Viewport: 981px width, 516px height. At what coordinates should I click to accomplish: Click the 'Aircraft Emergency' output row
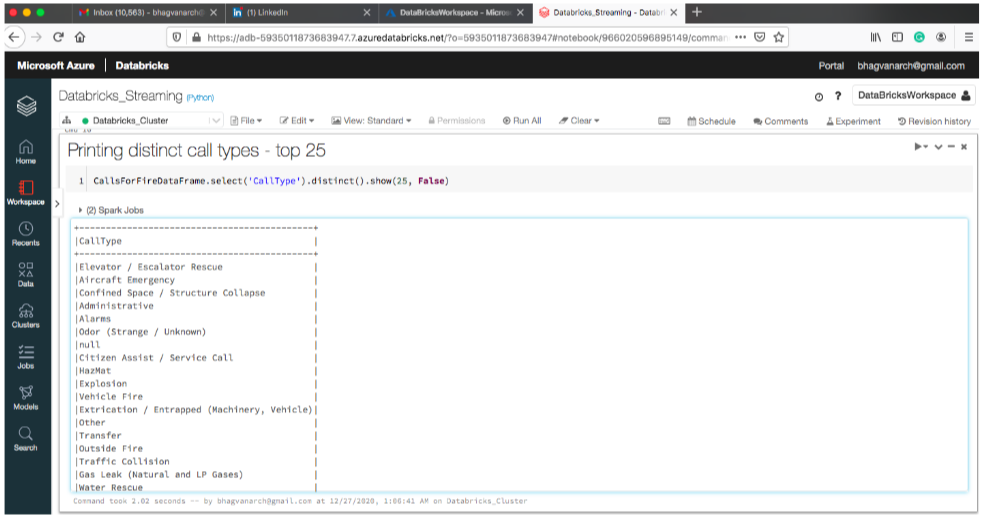(127, 280)
